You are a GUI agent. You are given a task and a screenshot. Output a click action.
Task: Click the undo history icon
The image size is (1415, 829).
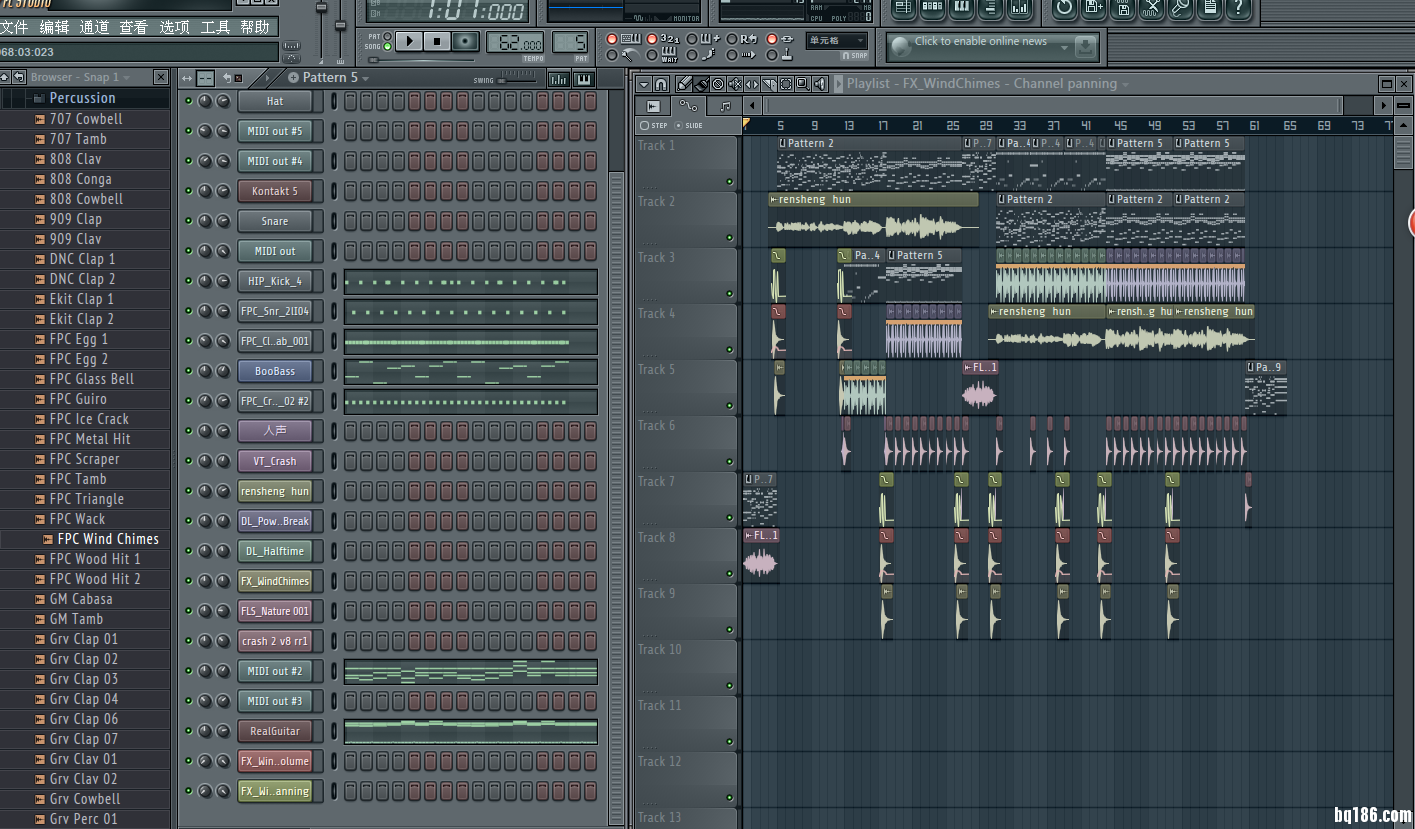1065,9
